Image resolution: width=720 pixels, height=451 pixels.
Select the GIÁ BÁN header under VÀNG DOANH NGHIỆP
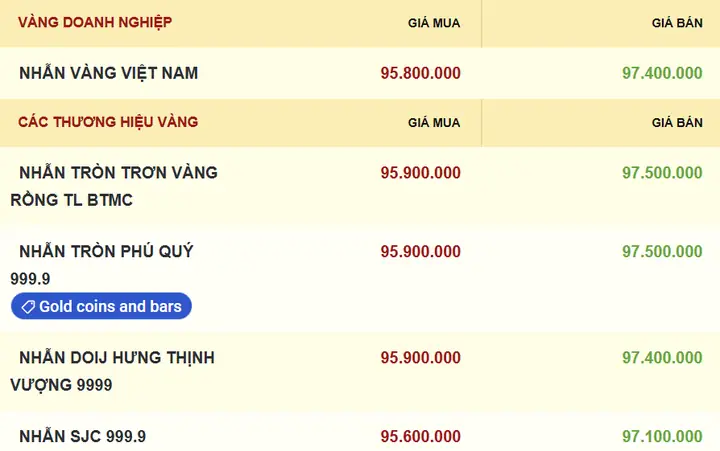[x=677, y=23]
